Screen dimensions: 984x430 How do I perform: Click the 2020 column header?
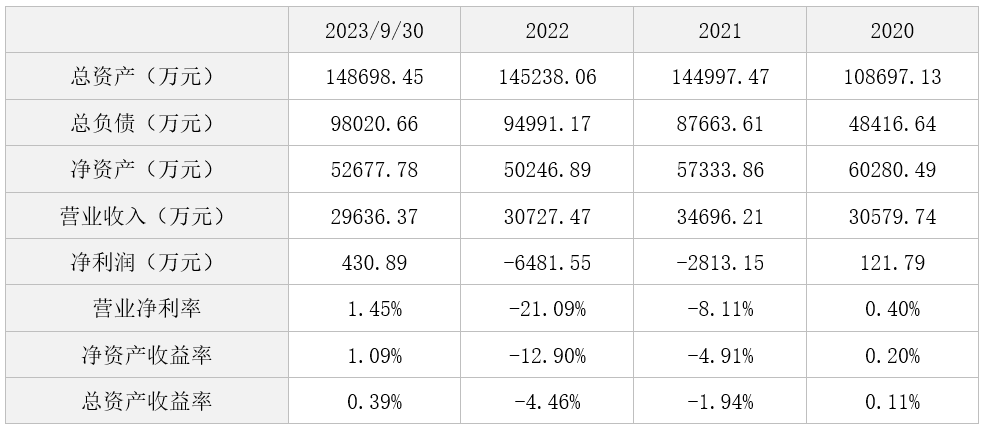point(892,30)
